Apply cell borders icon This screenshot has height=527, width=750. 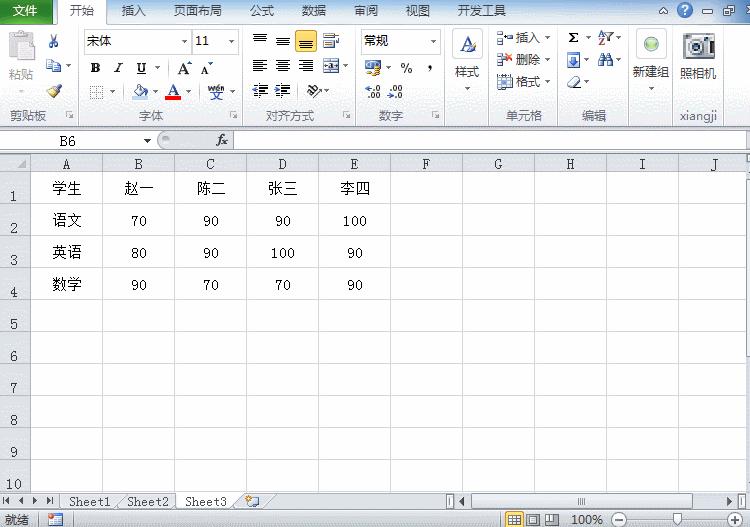[x=96, y=91]
